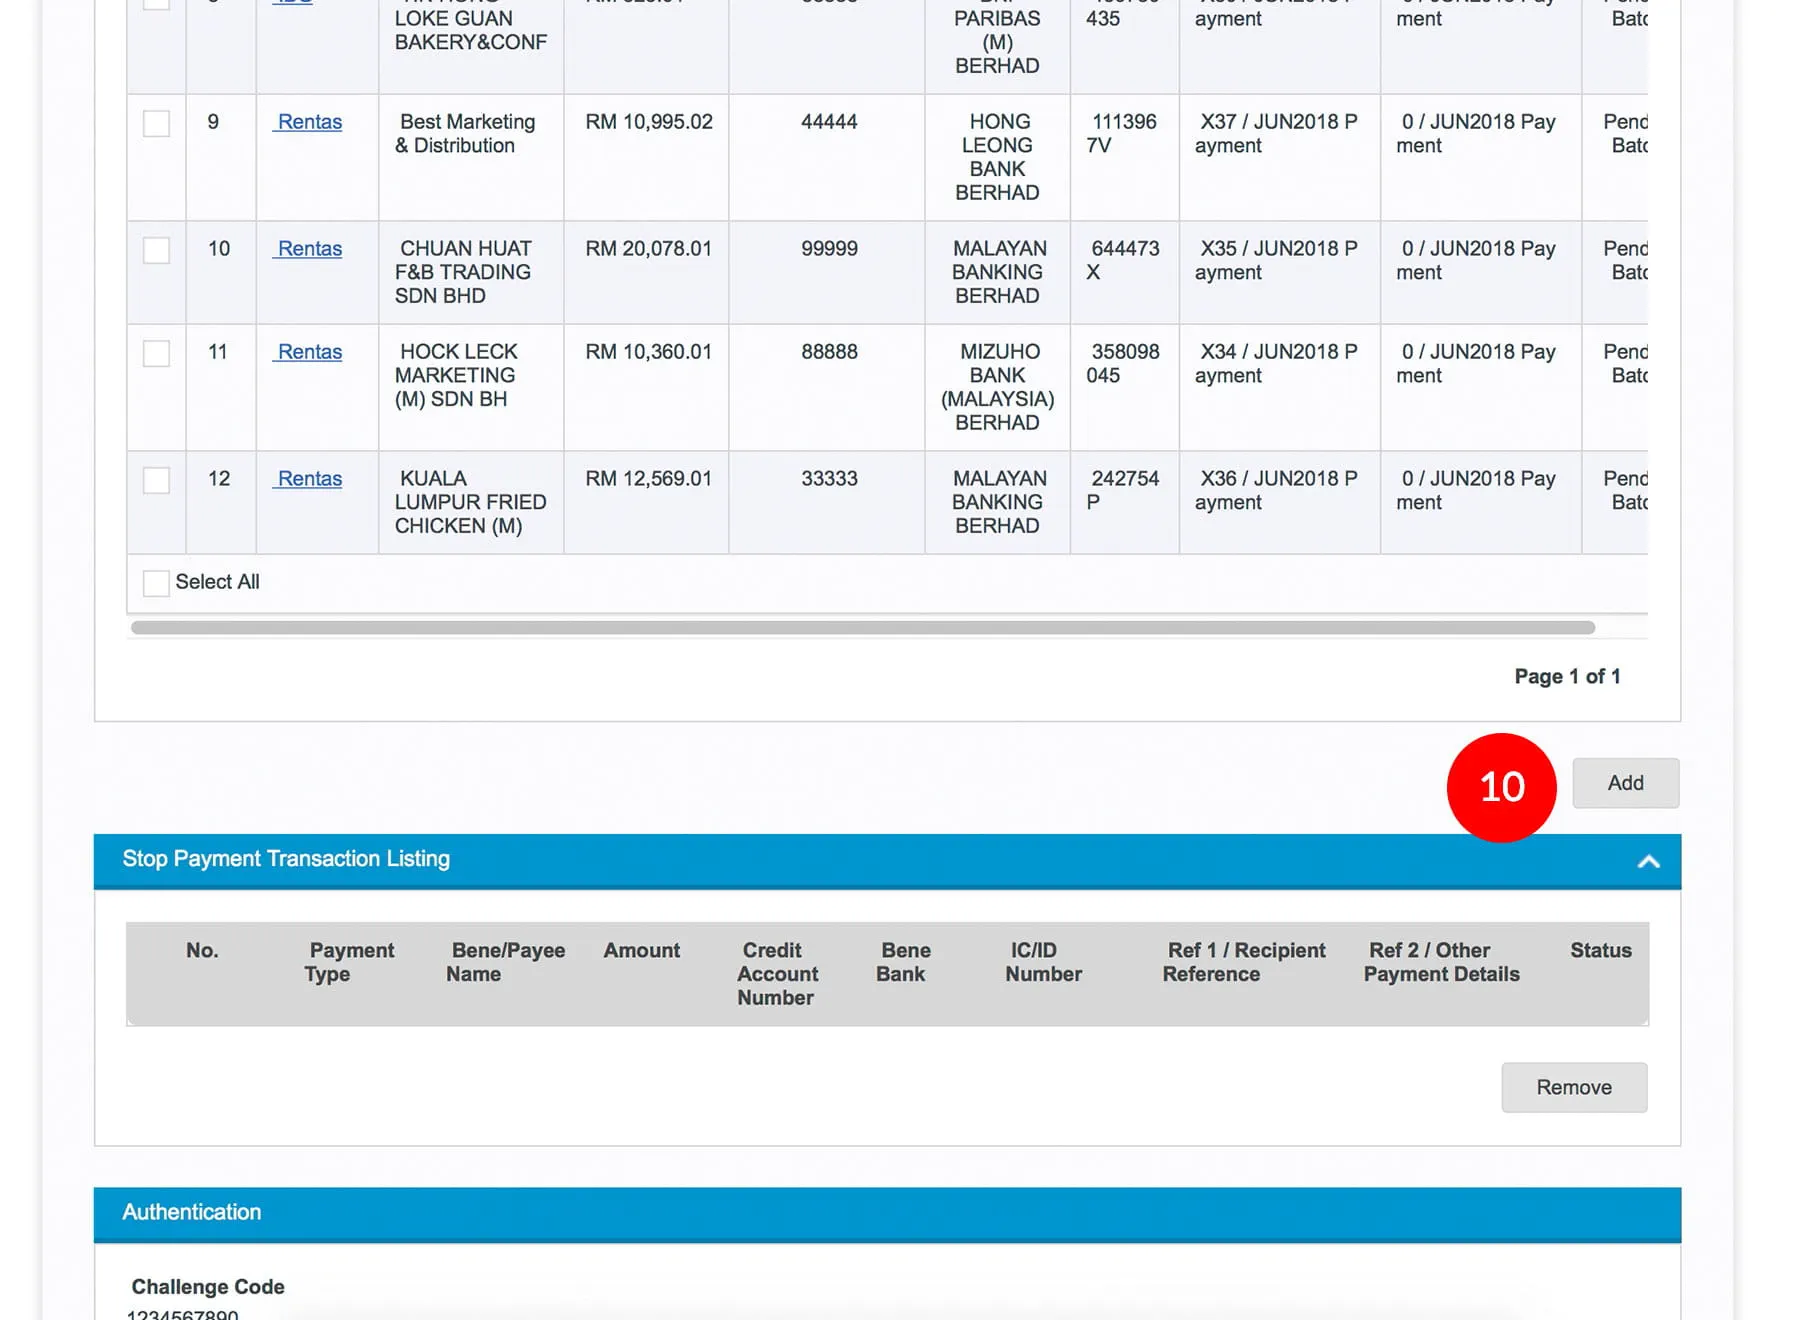Click the Stop Payment Transaction Listing header title
Screen dimensions: 1800x1320
tap(286, 859)
